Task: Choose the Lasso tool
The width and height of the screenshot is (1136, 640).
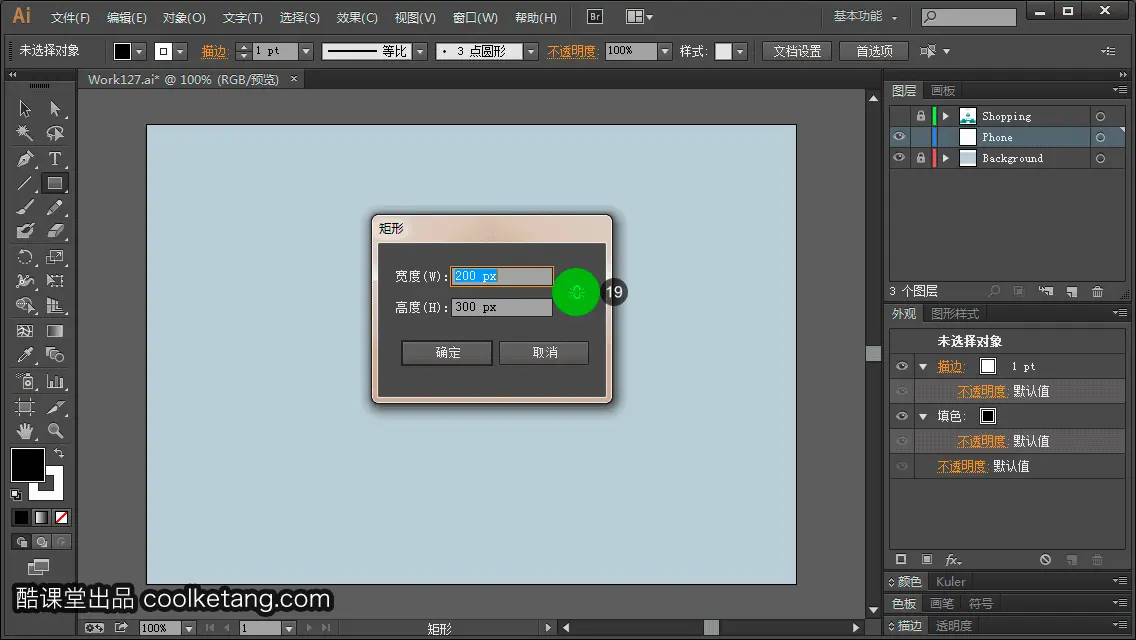Action: coord(55,133)
